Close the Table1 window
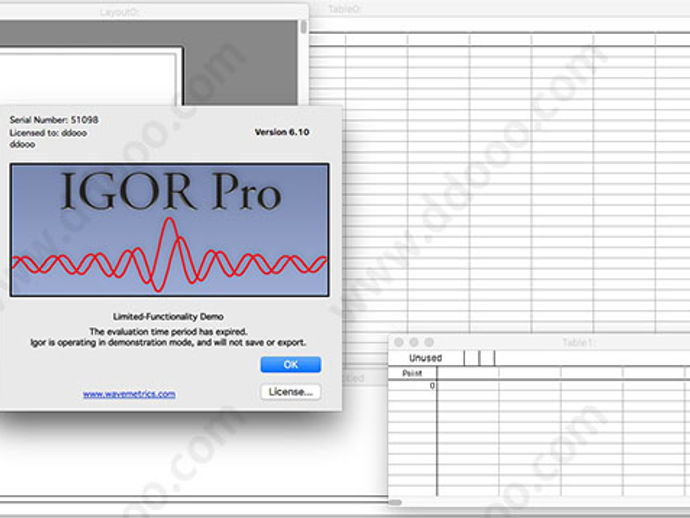 (x=399, y=342)
